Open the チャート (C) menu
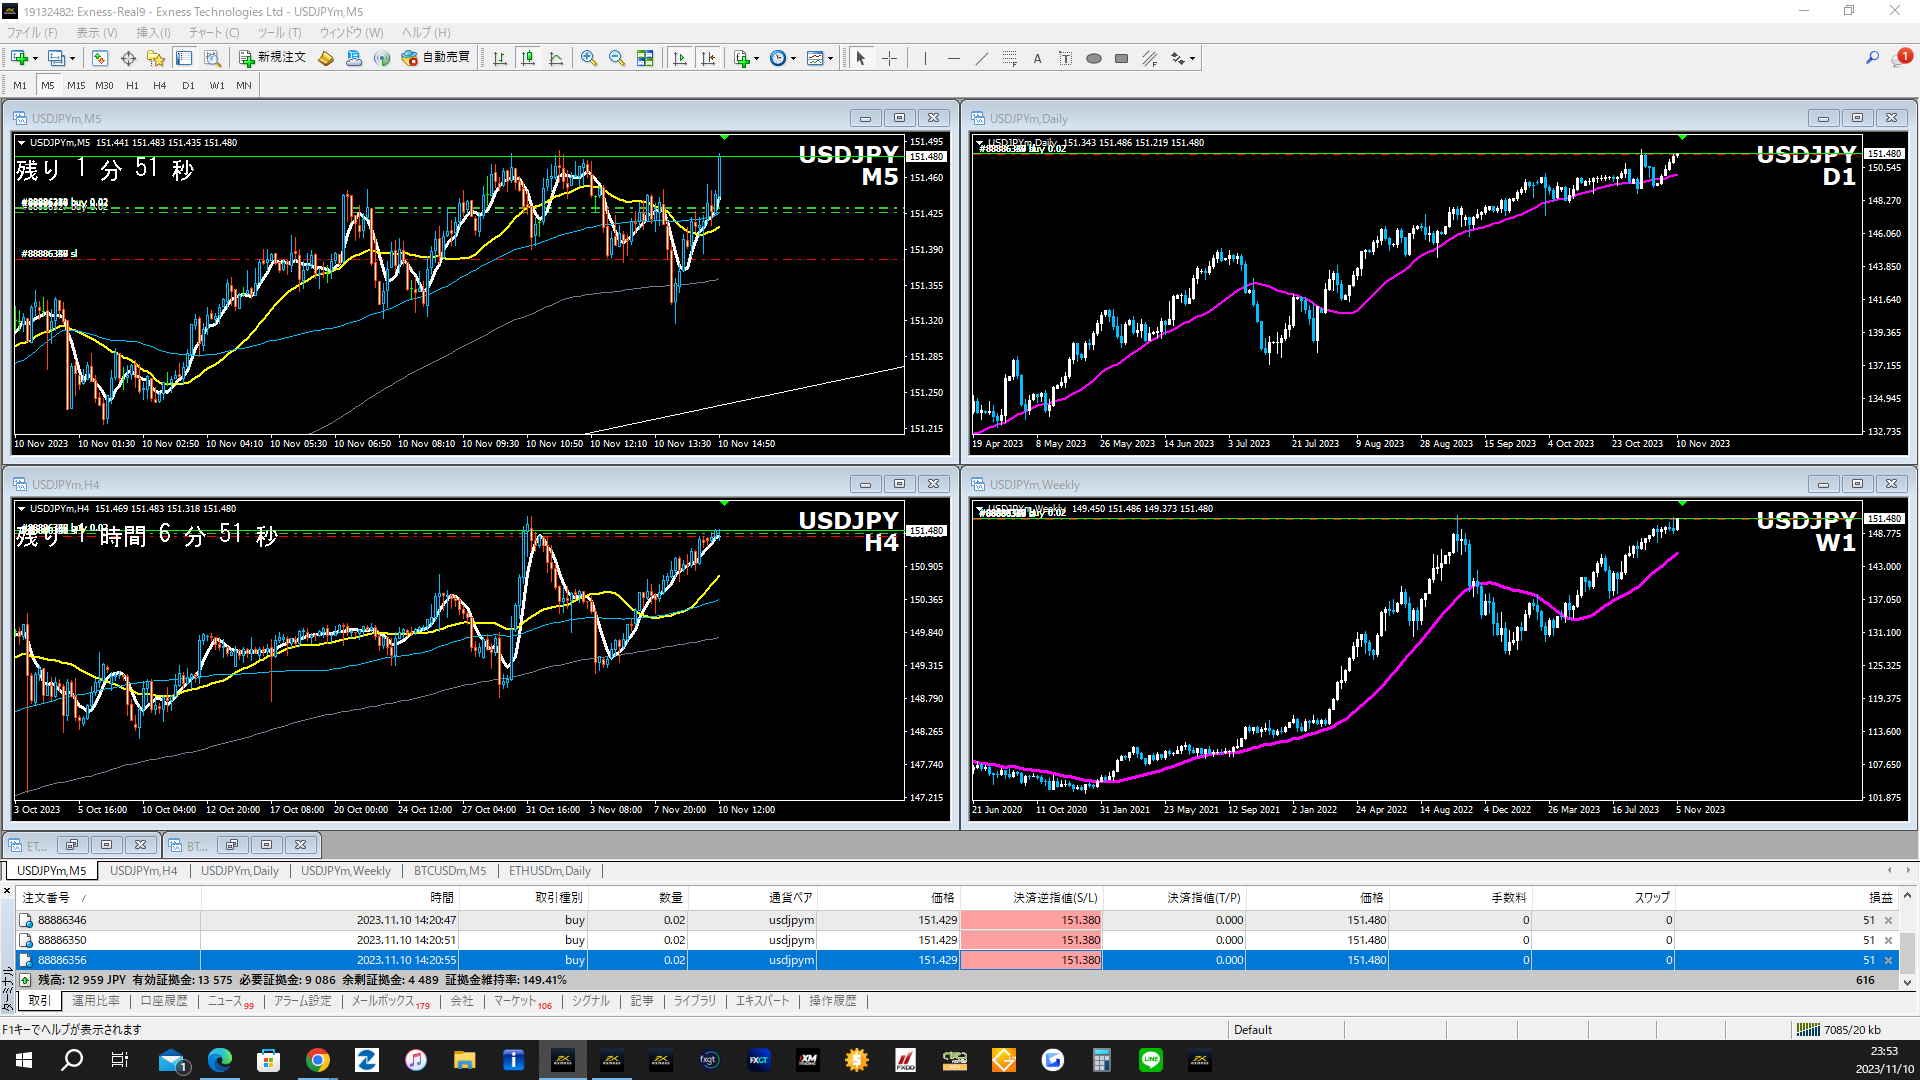The image size is (1920, 1080). [213, 33]
